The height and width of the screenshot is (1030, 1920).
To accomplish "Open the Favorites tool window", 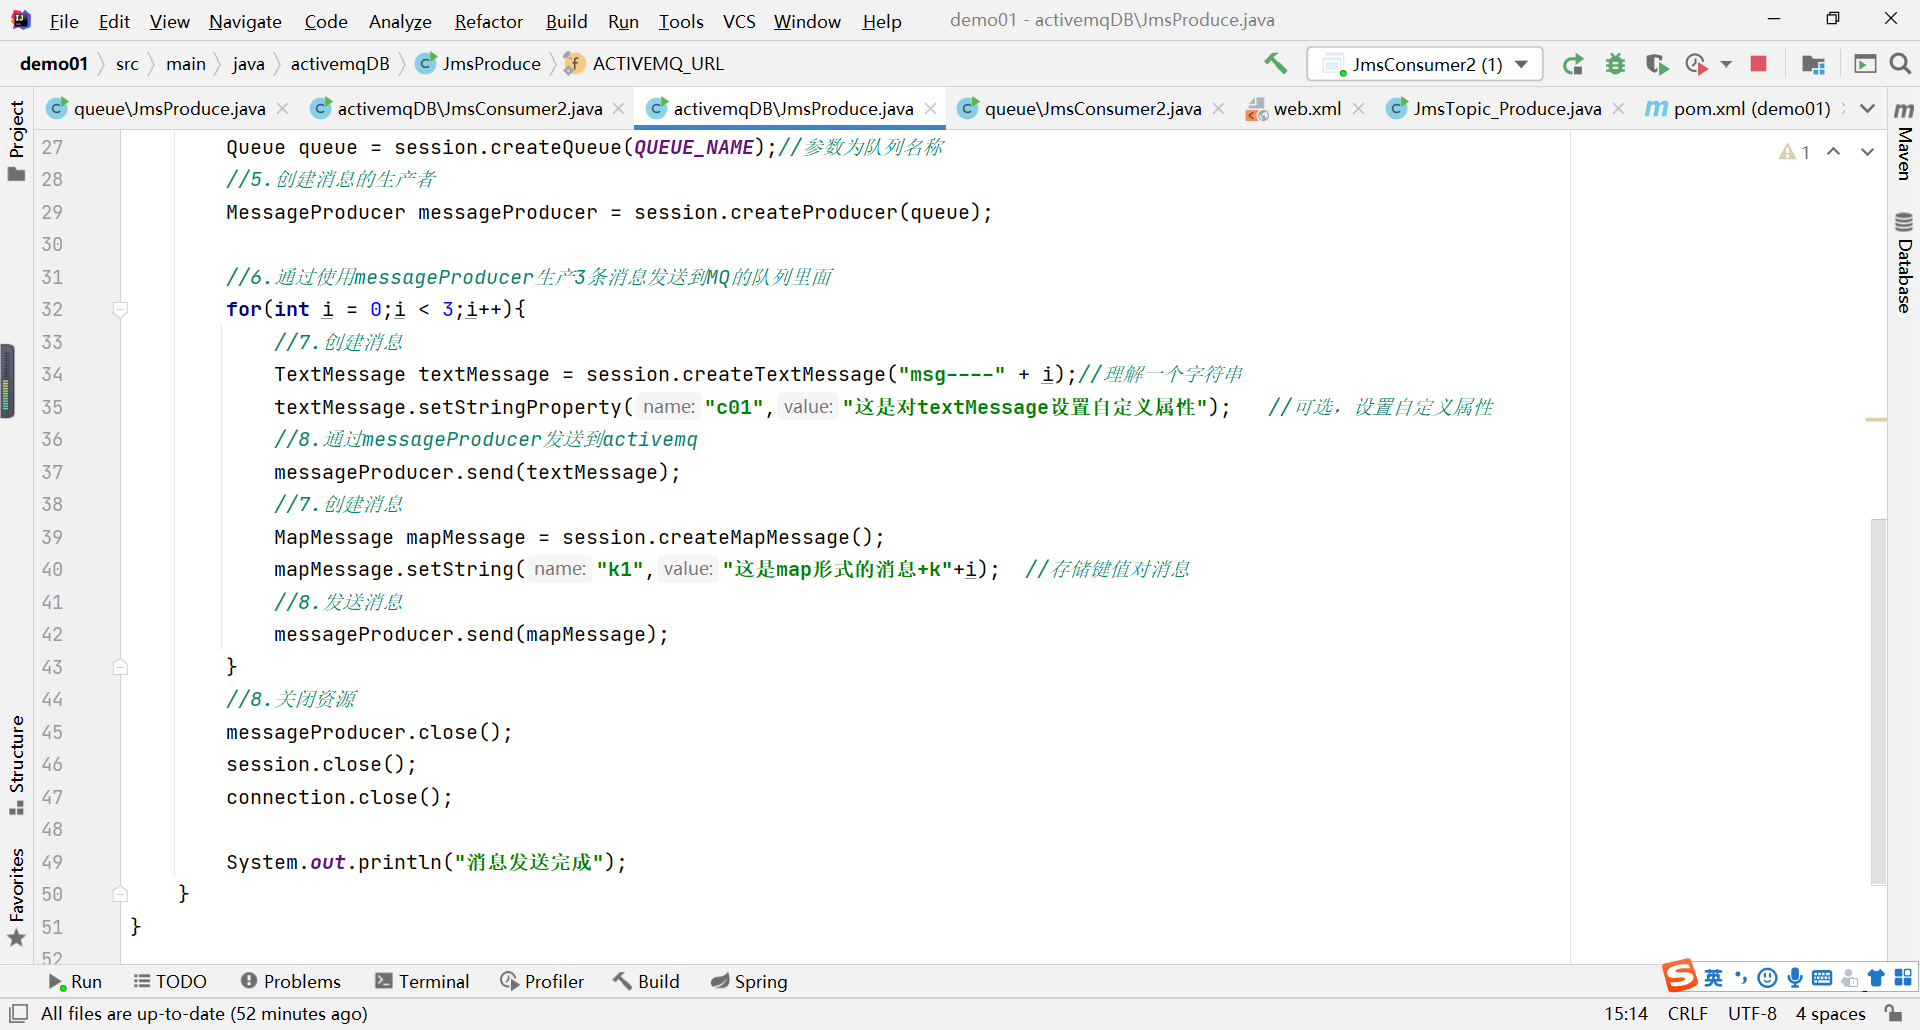I will [16, 896].
